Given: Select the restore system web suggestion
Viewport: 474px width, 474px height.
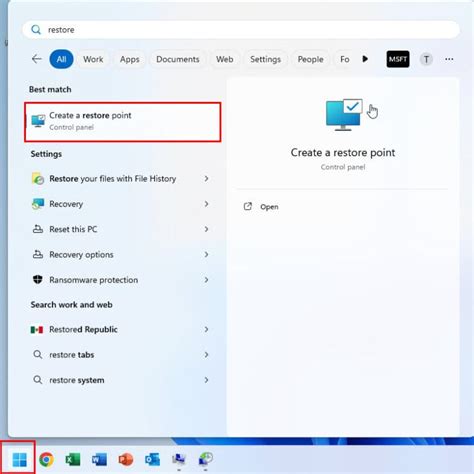Looking at the screenshot, I should click(x=120, y=380).
